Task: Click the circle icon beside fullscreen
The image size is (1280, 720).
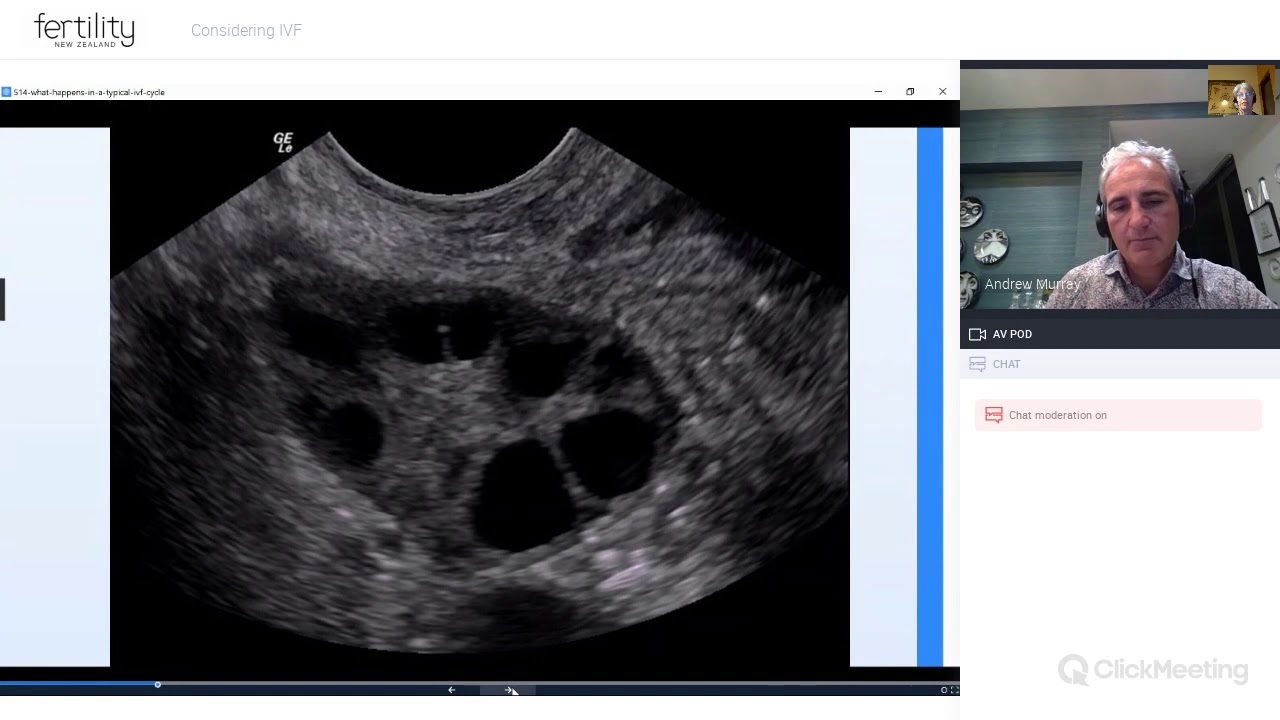Action: click(943, 690)
